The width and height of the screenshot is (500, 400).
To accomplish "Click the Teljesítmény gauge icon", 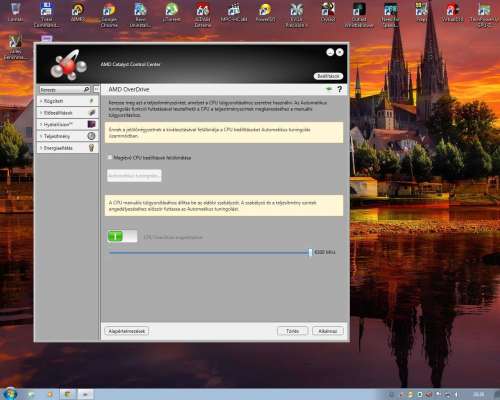I will click(91, 136).
